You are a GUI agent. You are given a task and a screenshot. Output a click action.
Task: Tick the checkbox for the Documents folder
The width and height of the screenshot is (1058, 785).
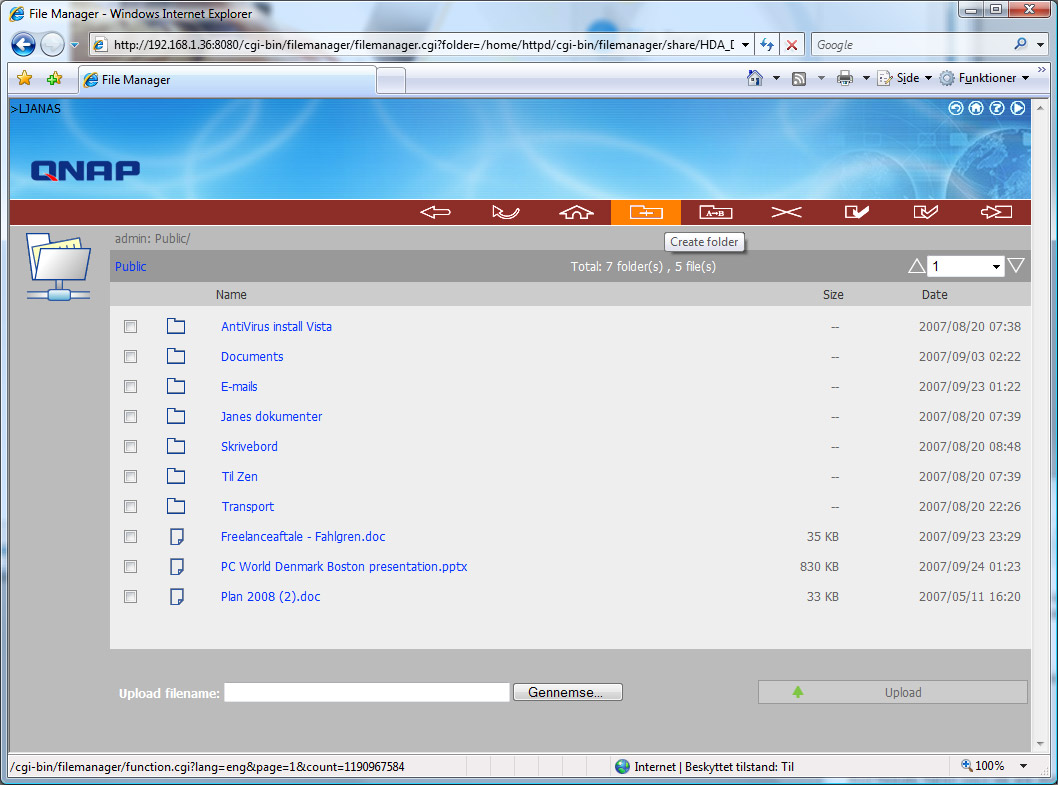coord(130,357)
